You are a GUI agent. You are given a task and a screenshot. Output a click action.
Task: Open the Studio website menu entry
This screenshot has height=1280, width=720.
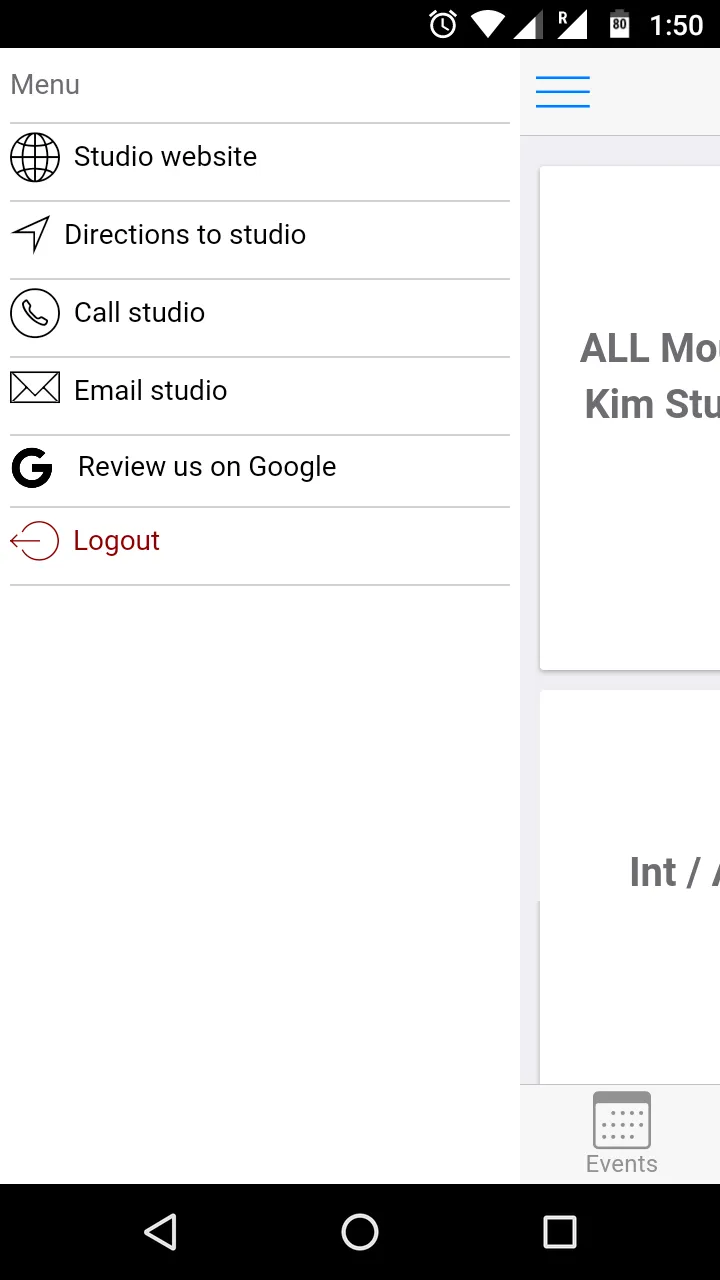coord(260,162)
